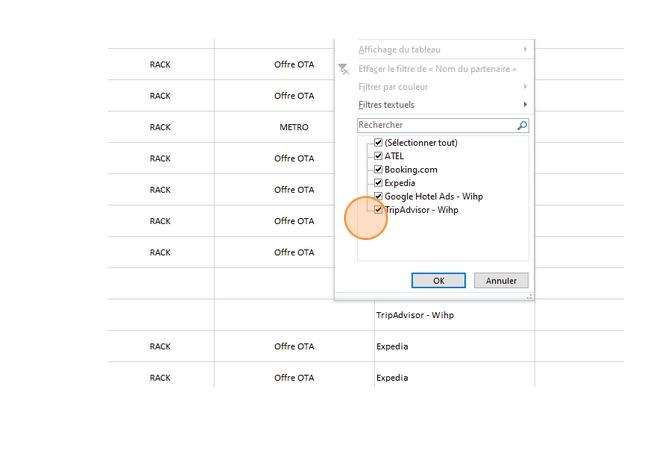Viewport: 654px width, 452px height.
Task: Click Google Hotel Ads - Wihp list label
Action: pos(434,196)
